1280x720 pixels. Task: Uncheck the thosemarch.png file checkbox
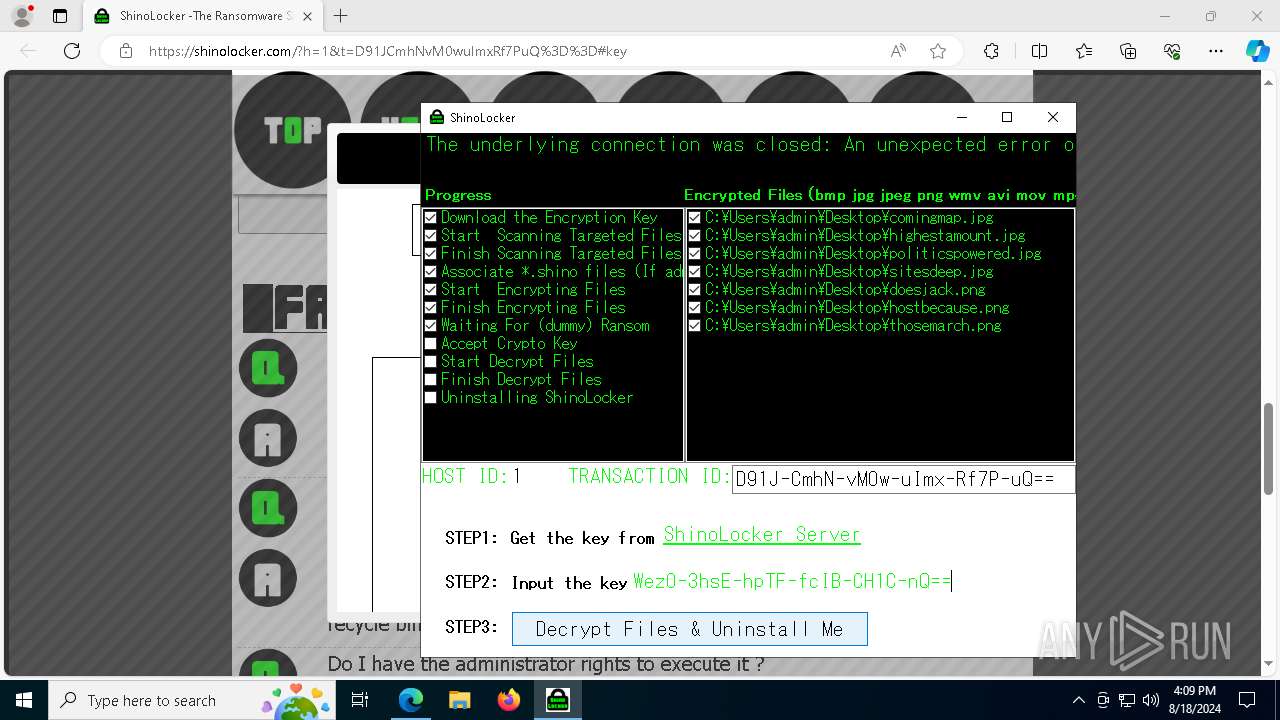[694, 325]
